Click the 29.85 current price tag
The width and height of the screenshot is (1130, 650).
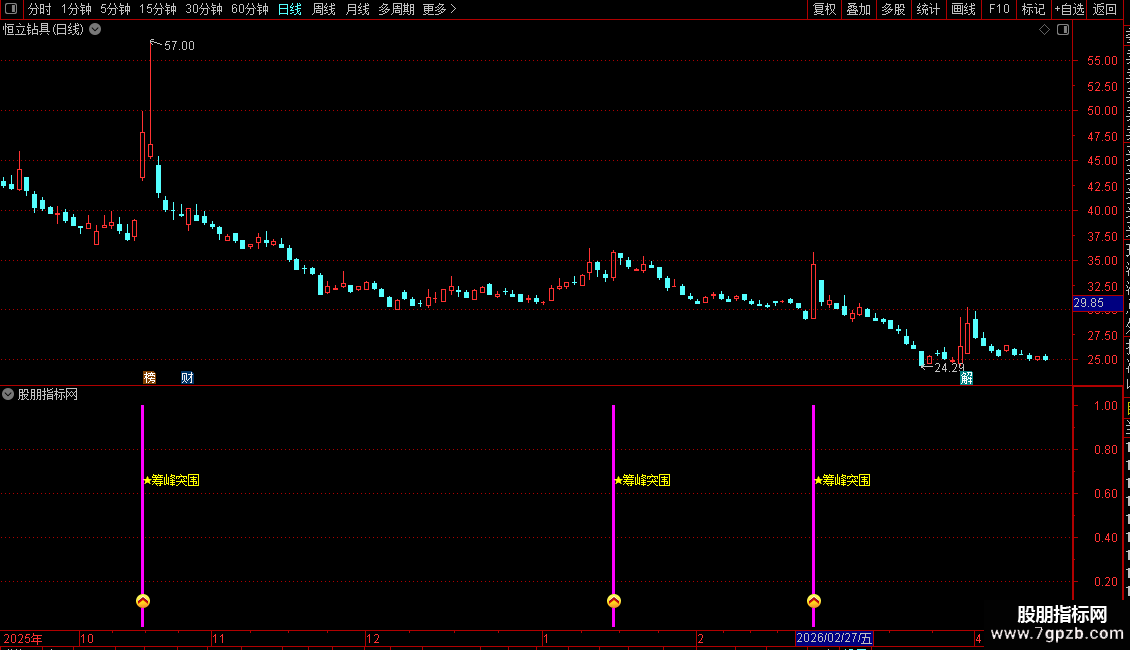pos(1097,303)
